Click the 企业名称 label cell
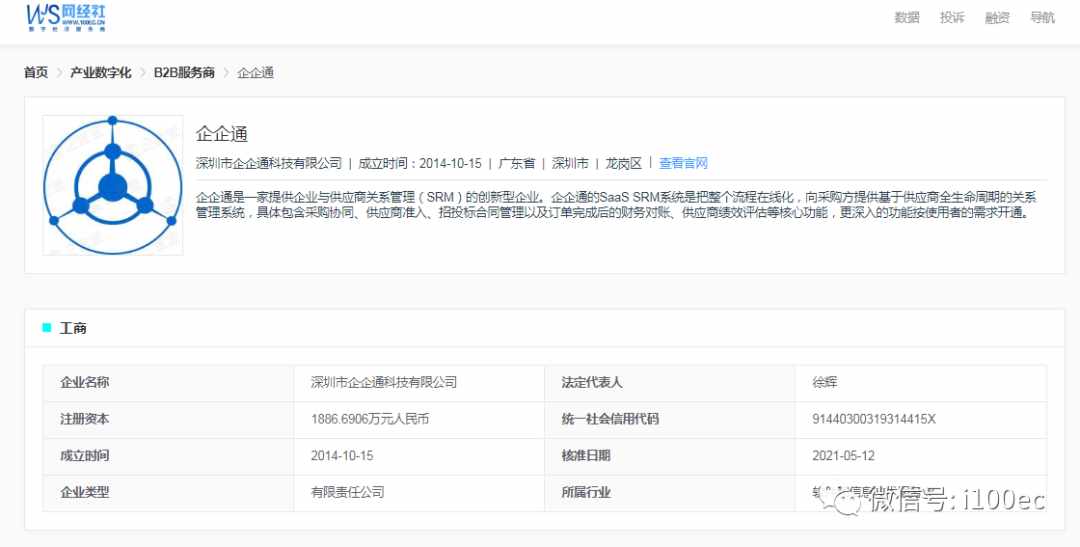The image size is (1080, 547). (x=168, y=382)
